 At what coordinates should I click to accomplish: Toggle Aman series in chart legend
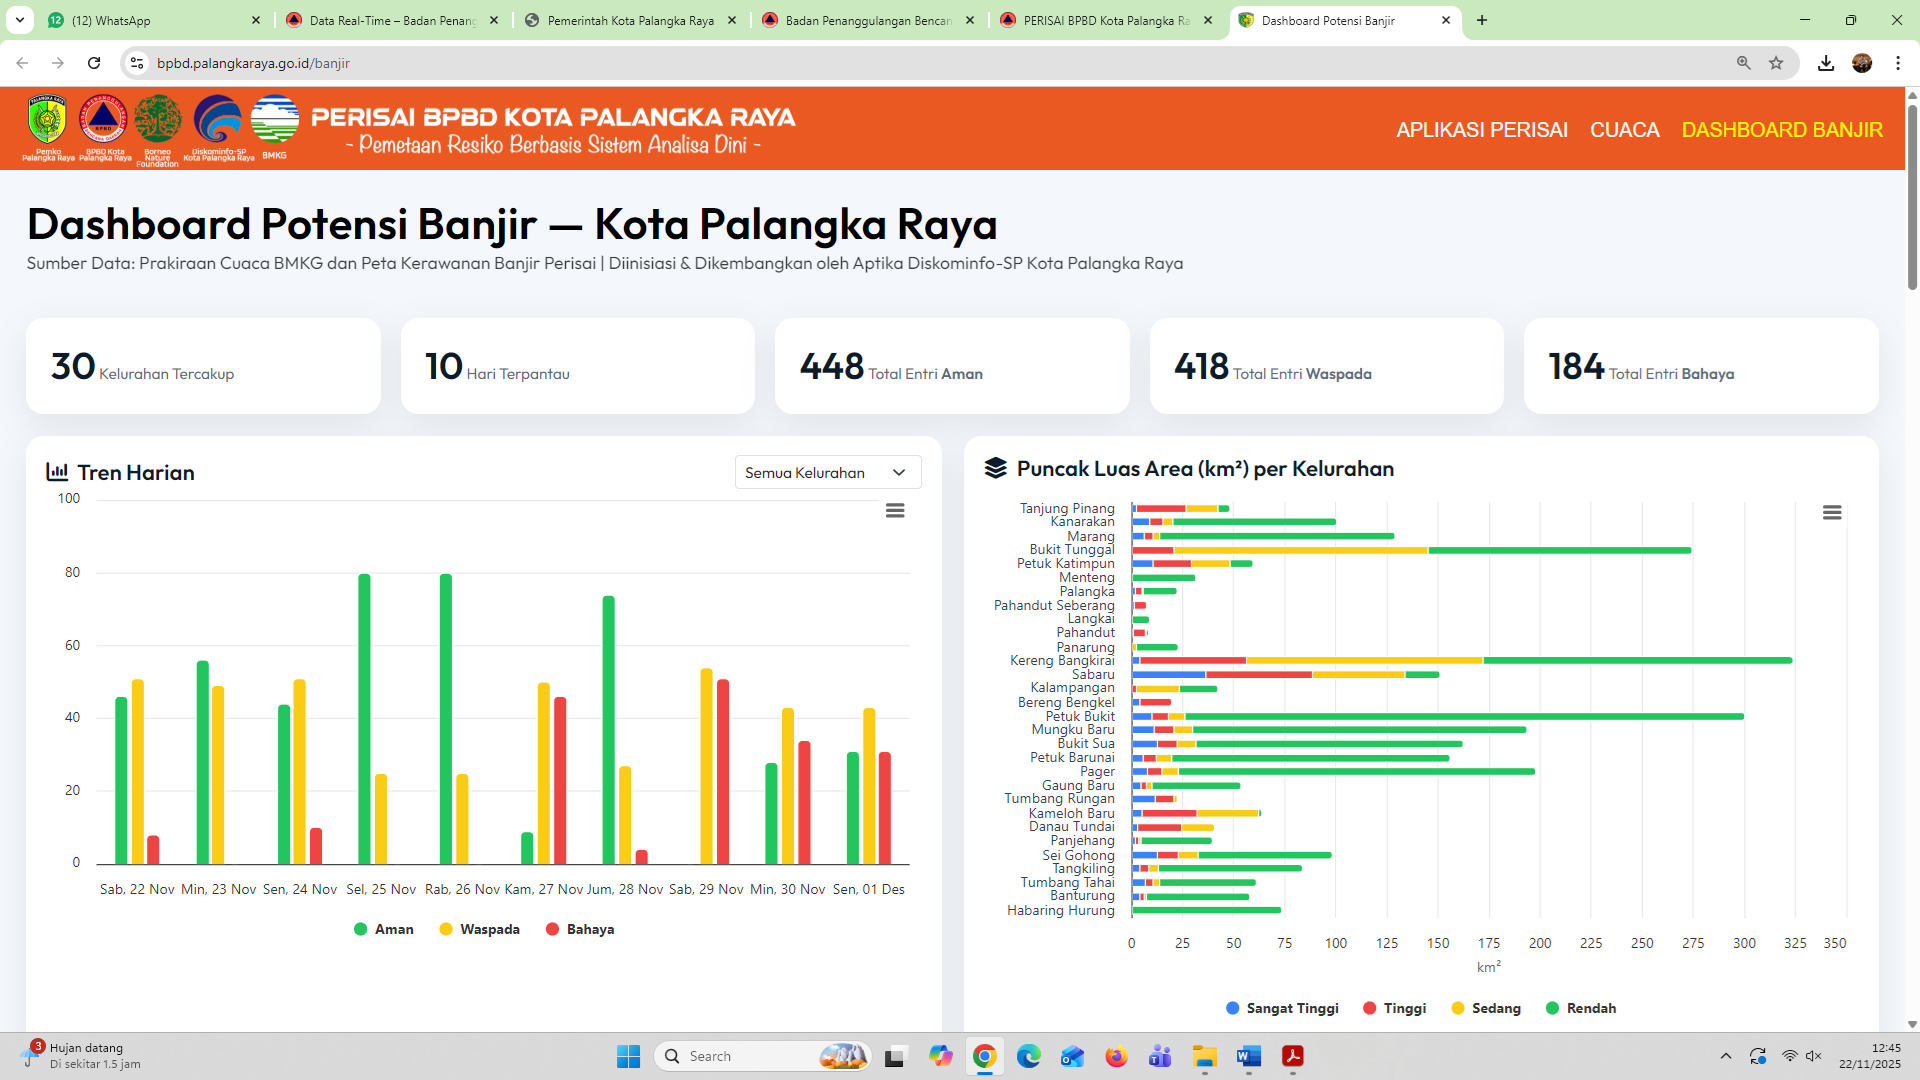coord(384,929)
